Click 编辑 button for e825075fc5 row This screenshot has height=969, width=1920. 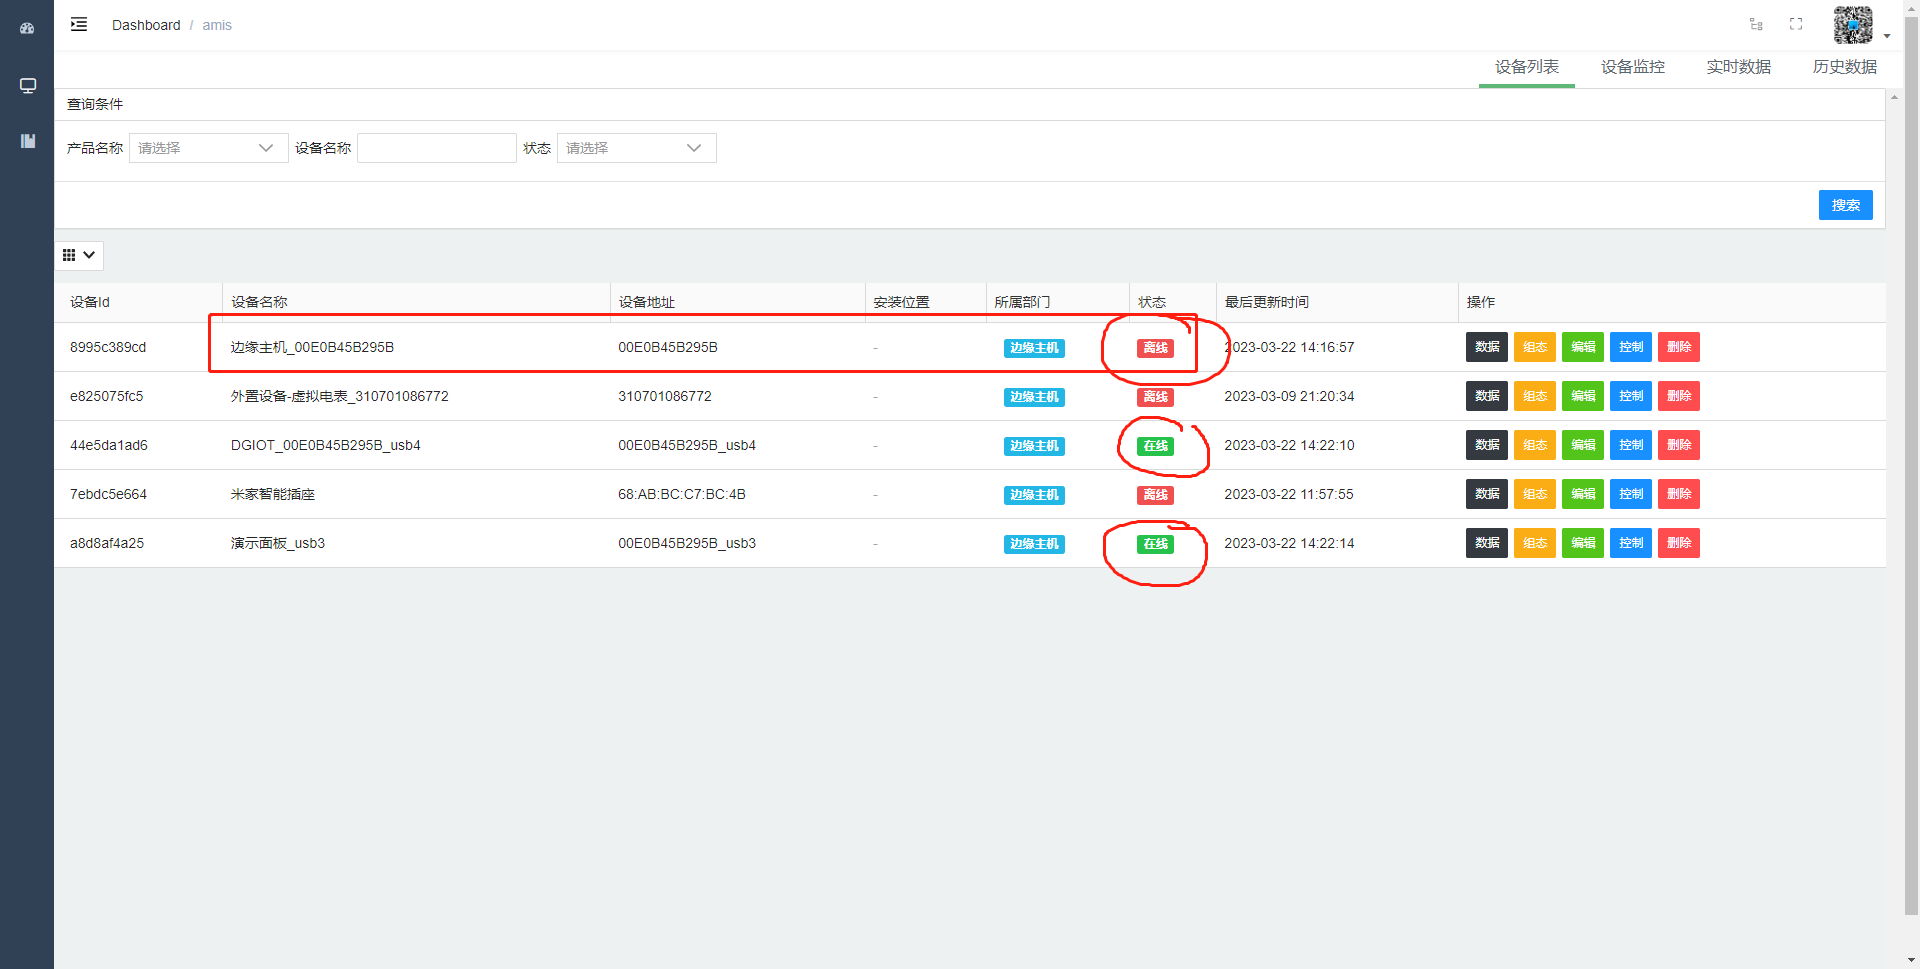coord(1582,396)
